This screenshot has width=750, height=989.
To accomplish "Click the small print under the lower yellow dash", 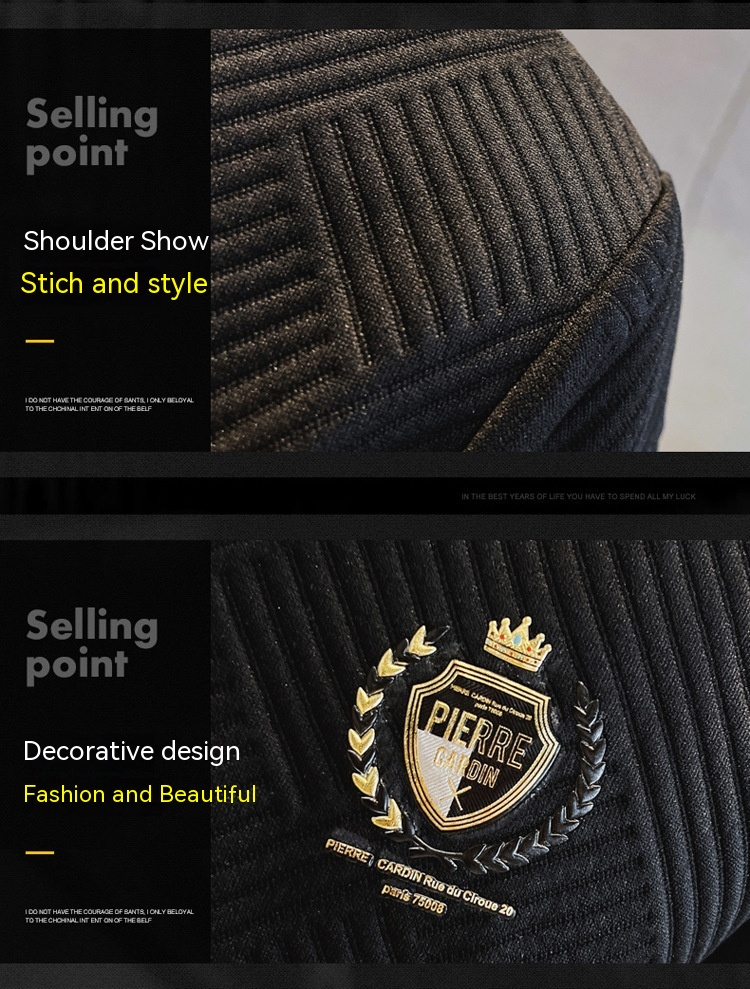I will tap(109, 916).
